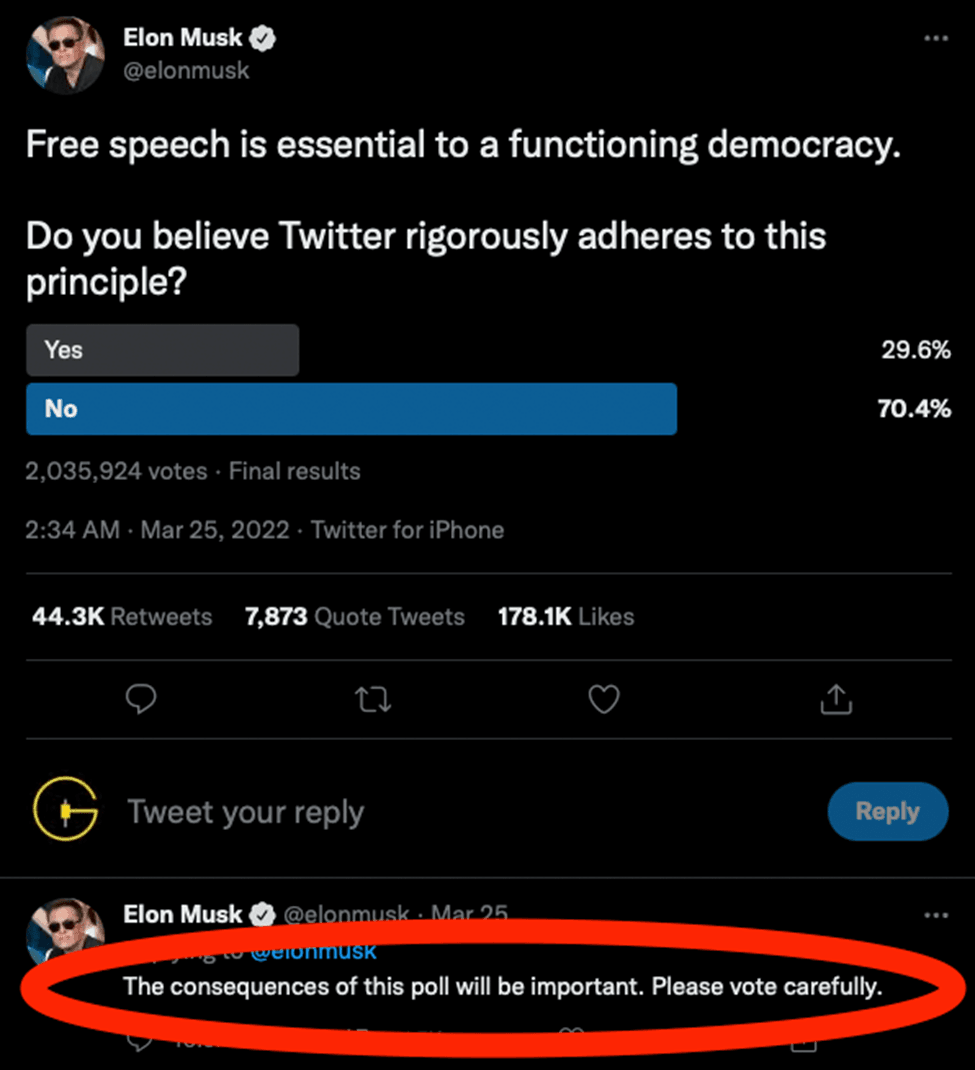Open Elon Musk's profile picture
The width and height of the screenshot is (975, 1070).
(64, 56)
